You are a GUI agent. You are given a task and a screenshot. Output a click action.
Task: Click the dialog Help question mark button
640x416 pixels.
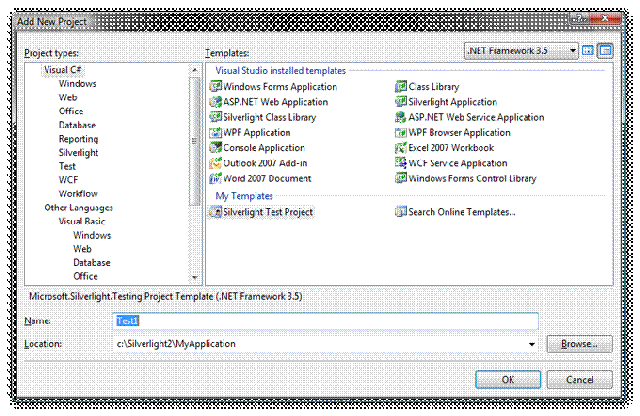(580, 18)
